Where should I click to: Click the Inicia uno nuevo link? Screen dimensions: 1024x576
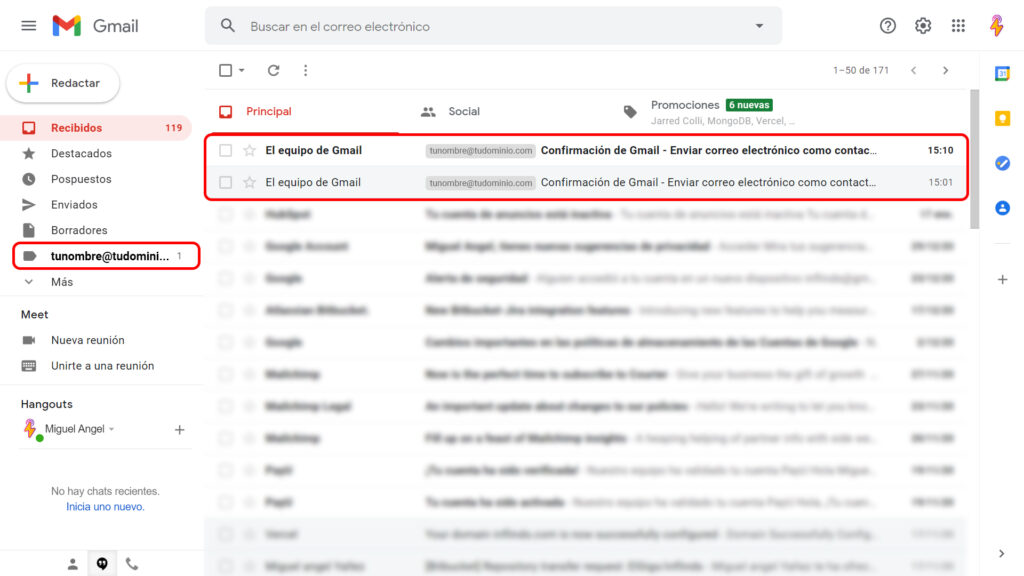coord(105,507)
